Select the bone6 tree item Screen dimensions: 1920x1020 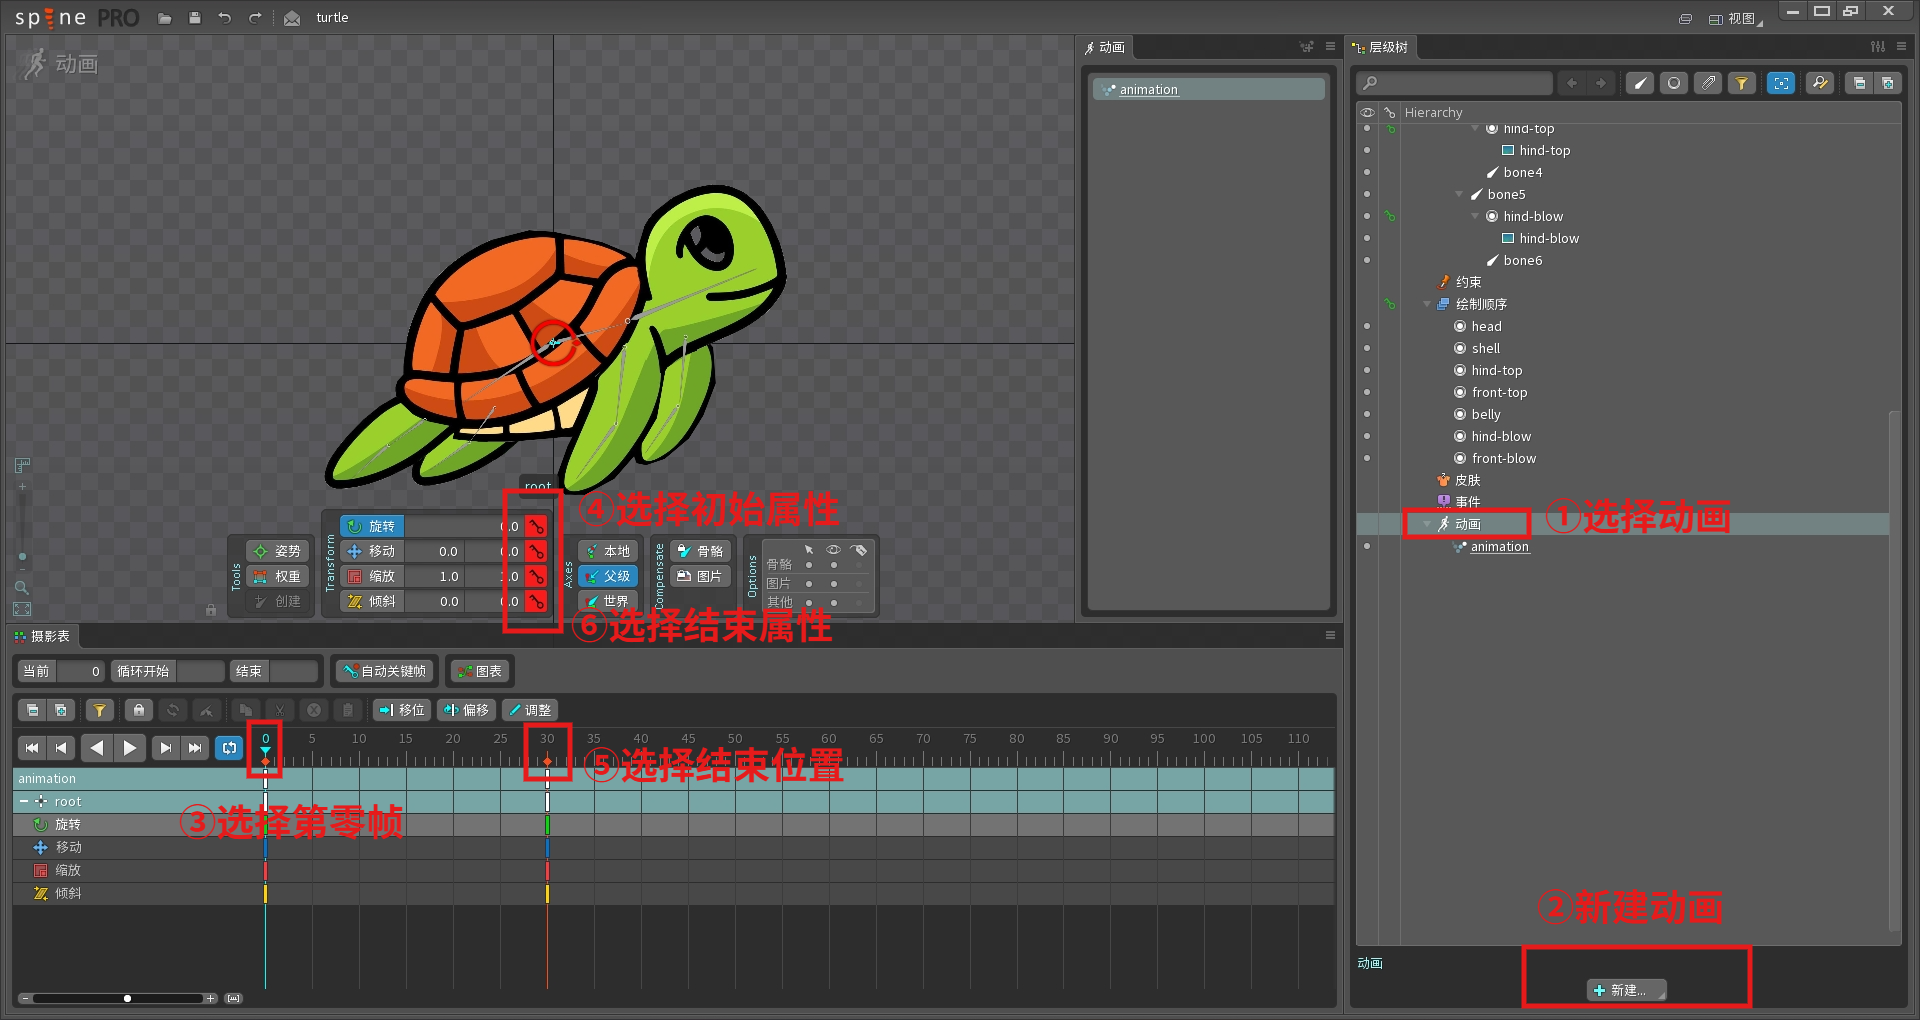(x=1522, y=261)
